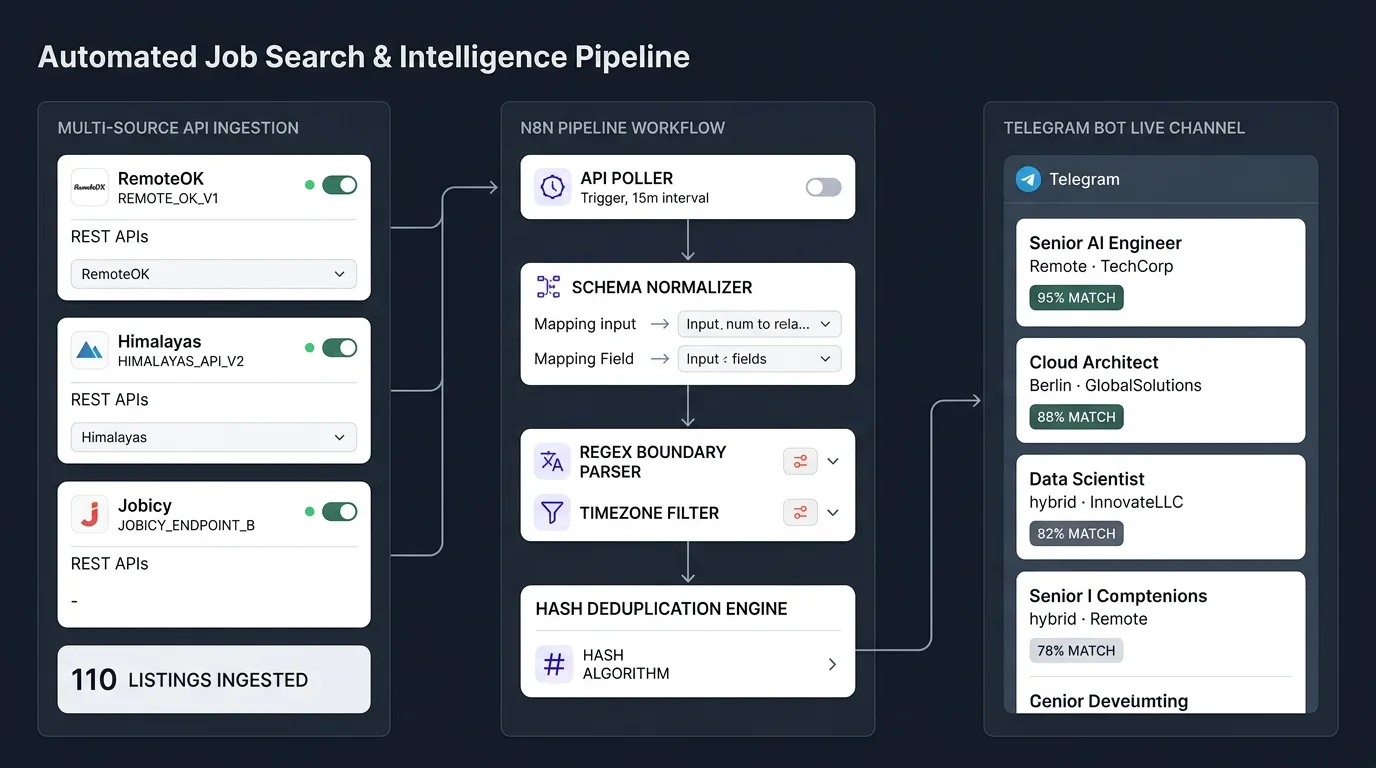Click 'N8N PIPELINE WORKFLOW' heading
This screenshot has width=1376, height=768.
[623, 128]
